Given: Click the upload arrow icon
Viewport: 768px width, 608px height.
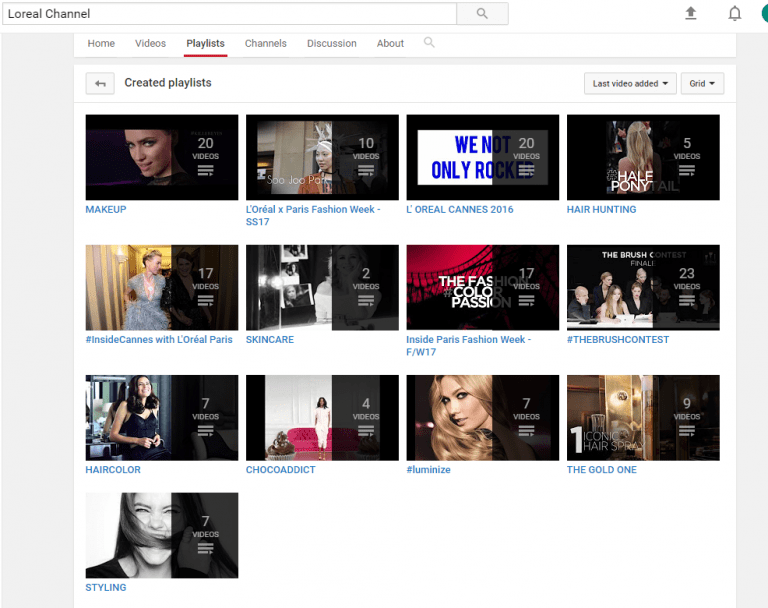Looking at the screenshot, I should [x=691, y=13].
